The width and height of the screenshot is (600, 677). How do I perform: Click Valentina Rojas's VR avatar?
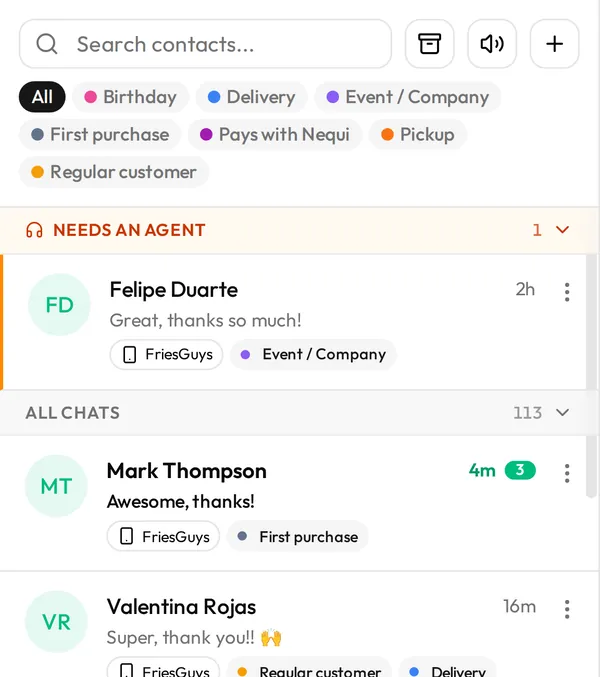click(56, 622)
